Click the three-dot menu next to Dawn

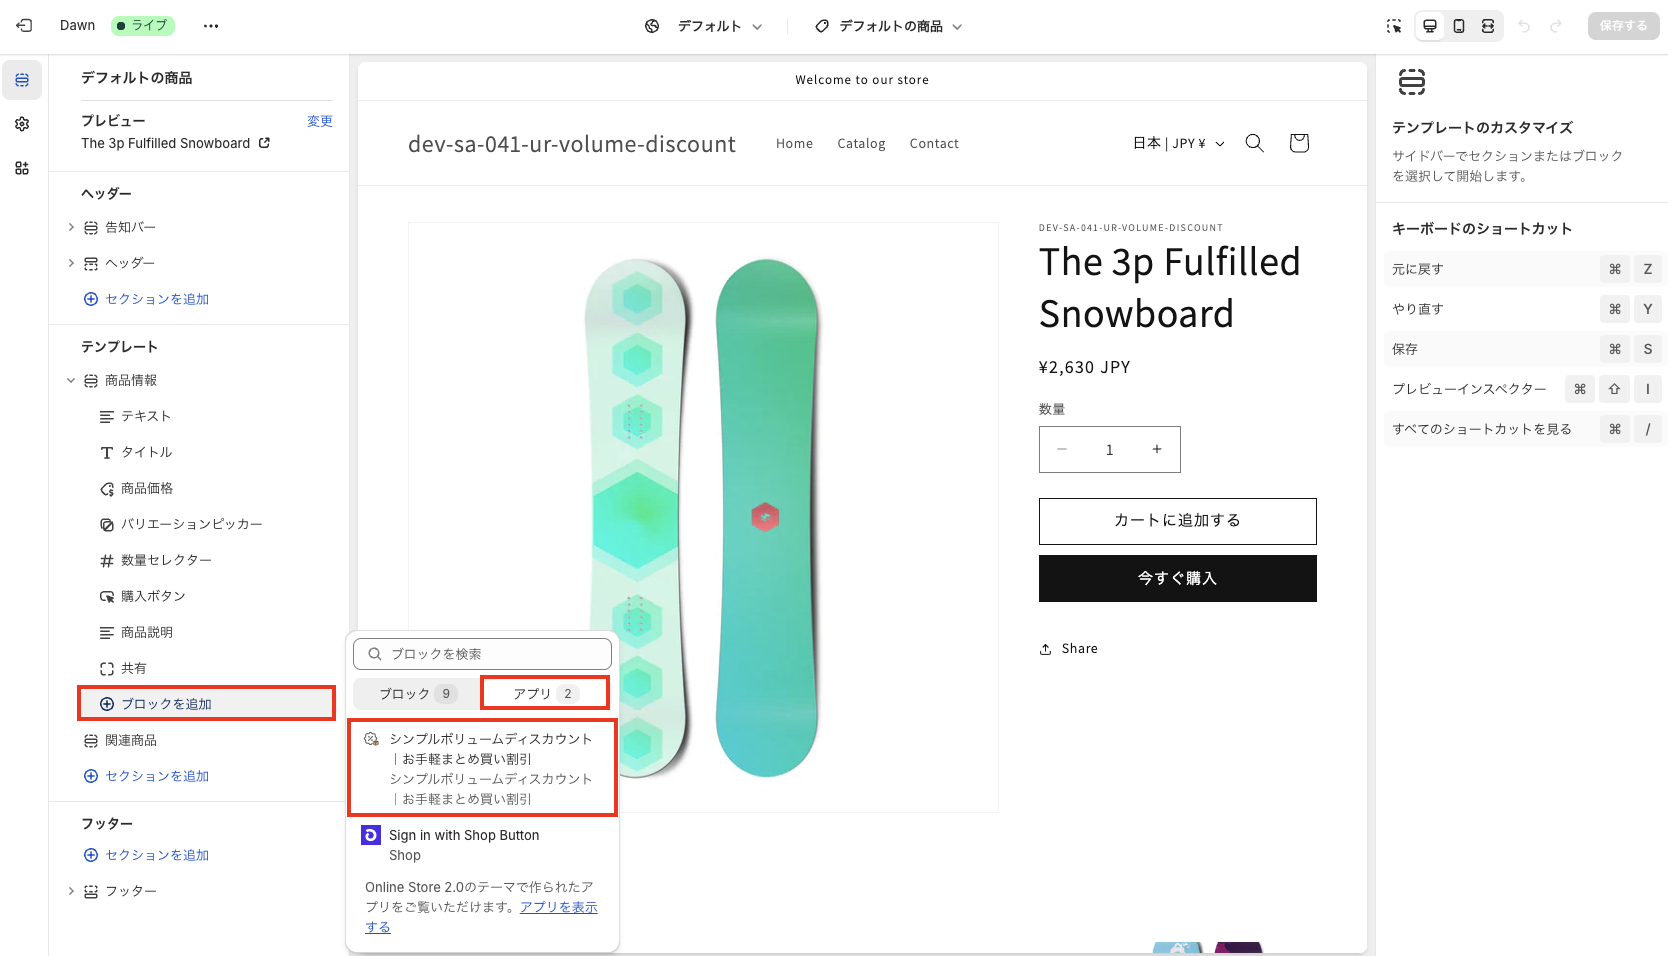pyautogui.click(x=210, y=25)
